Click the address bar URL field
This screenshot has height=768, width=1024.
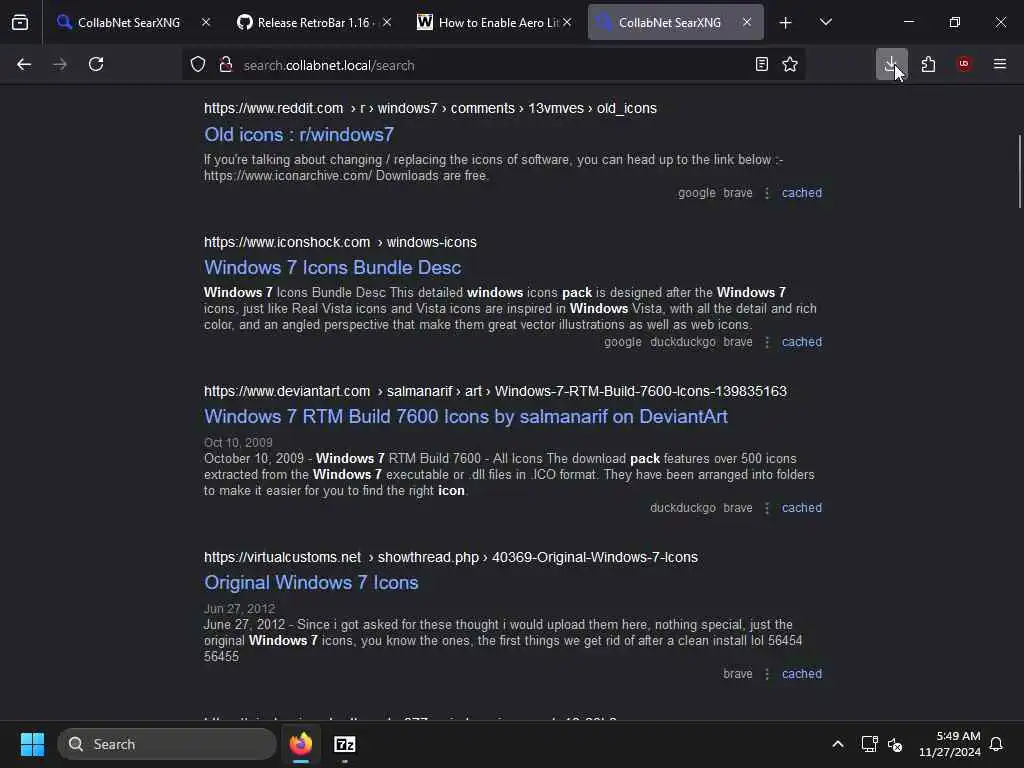tap(493, 65)
